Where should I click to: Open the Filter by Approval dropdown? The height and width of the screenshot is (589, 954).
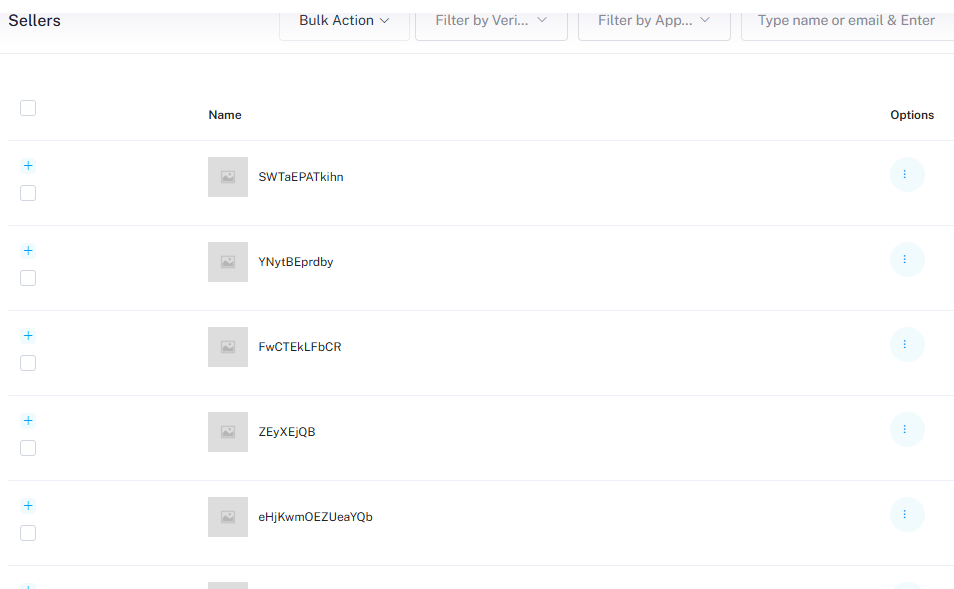click(x=654, y=21)
